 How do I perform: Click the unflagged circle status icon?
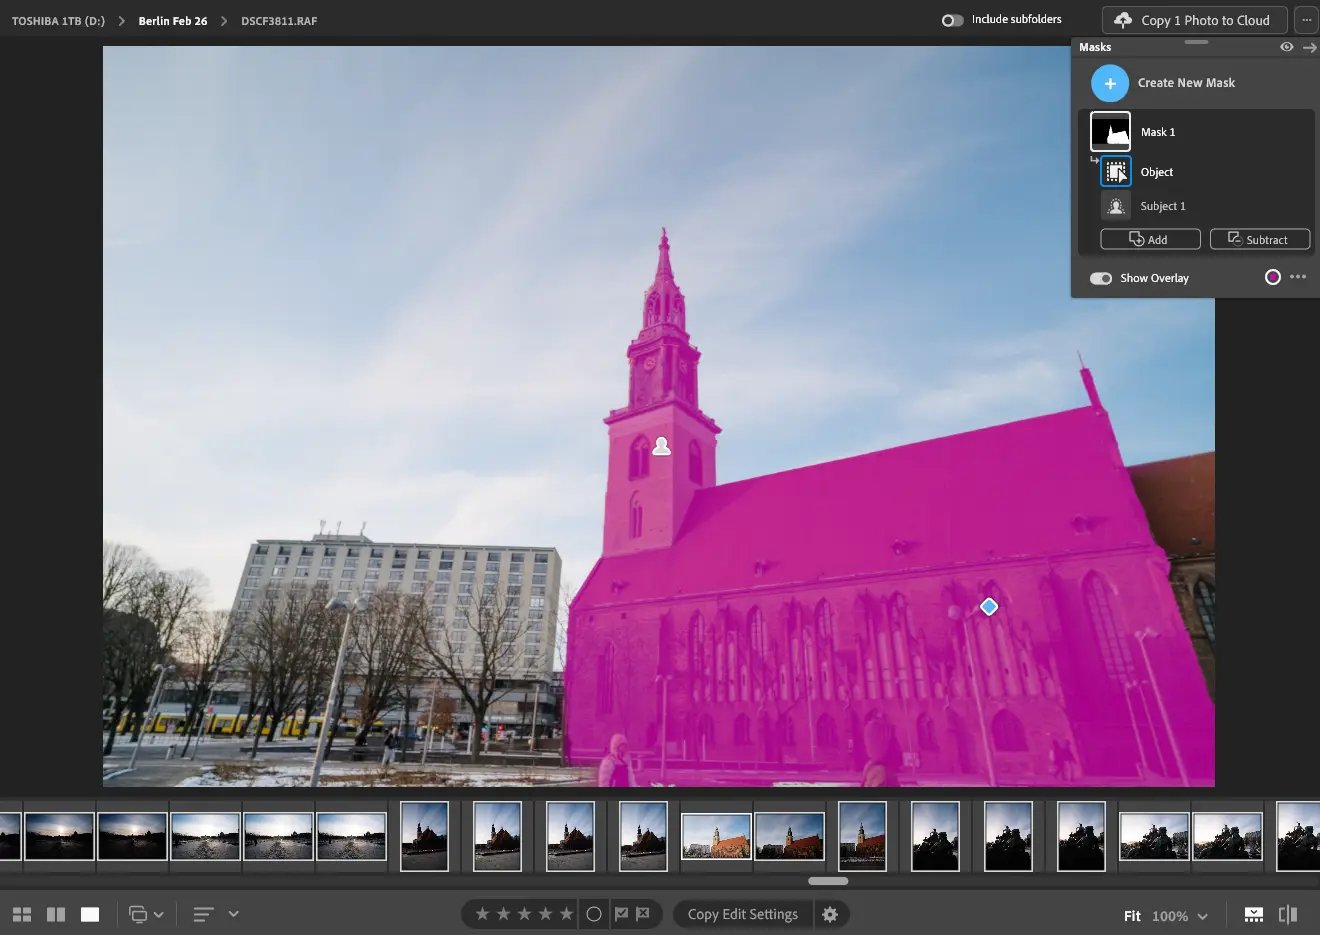click(594, 914)
